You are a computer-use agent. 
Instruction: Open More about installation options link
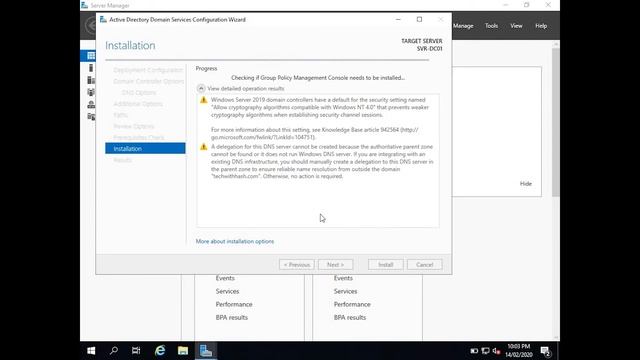point(235,241)
